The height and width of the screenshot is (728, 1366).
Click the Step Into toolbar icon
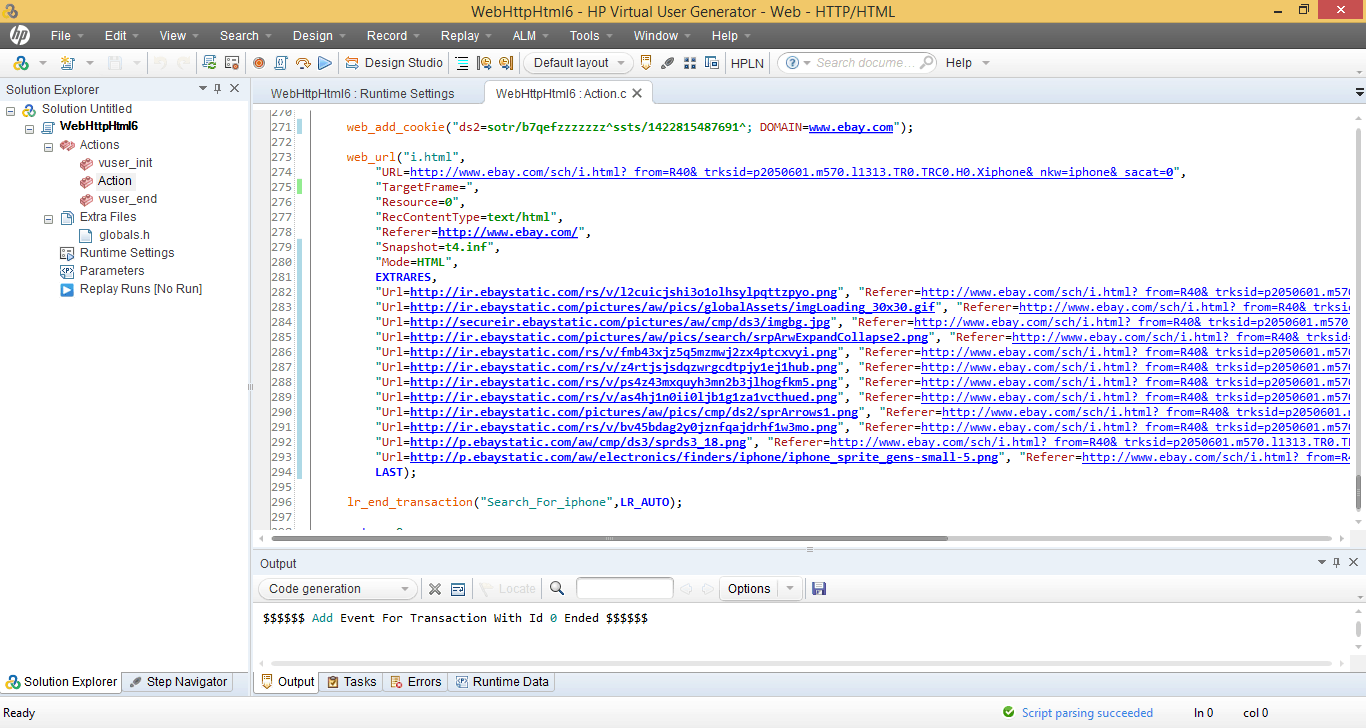pos(302,63)
